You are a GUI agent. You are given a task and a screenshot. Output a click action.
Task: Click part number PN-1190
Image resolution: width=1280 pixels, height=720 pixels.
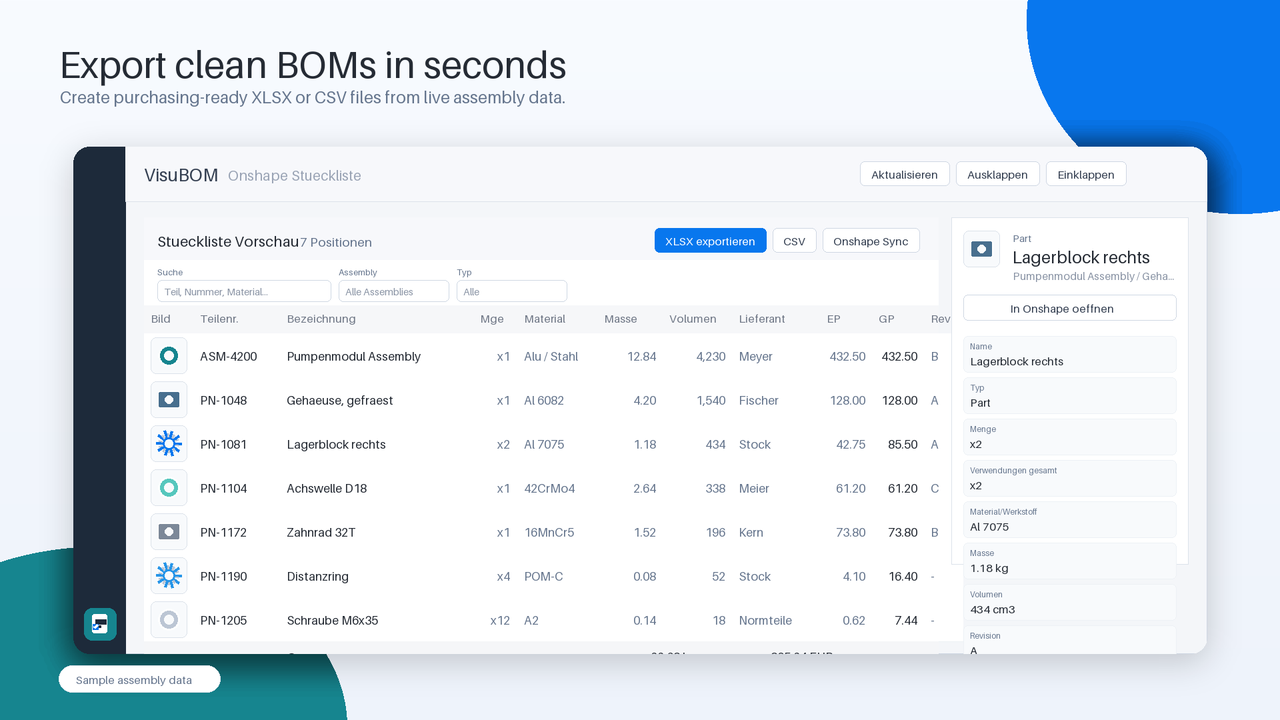coord(223,576)
